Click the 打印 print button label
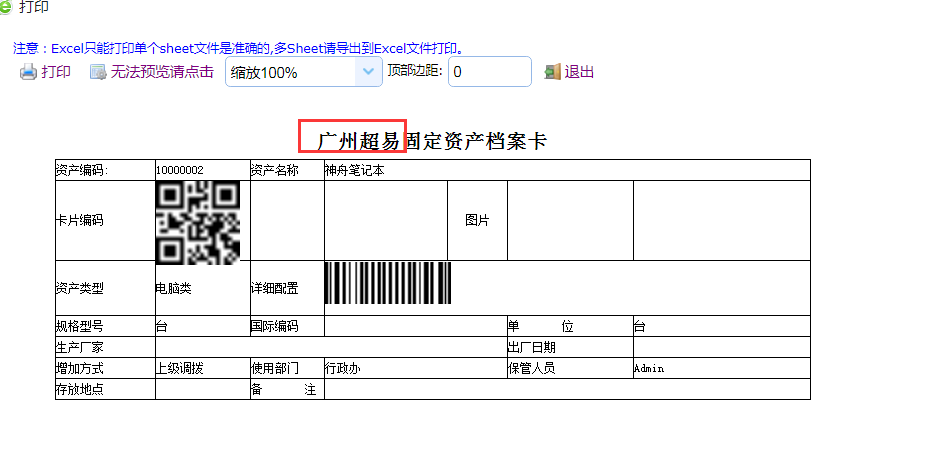Viewport: 930px width, 475px height. click(56, 72)
